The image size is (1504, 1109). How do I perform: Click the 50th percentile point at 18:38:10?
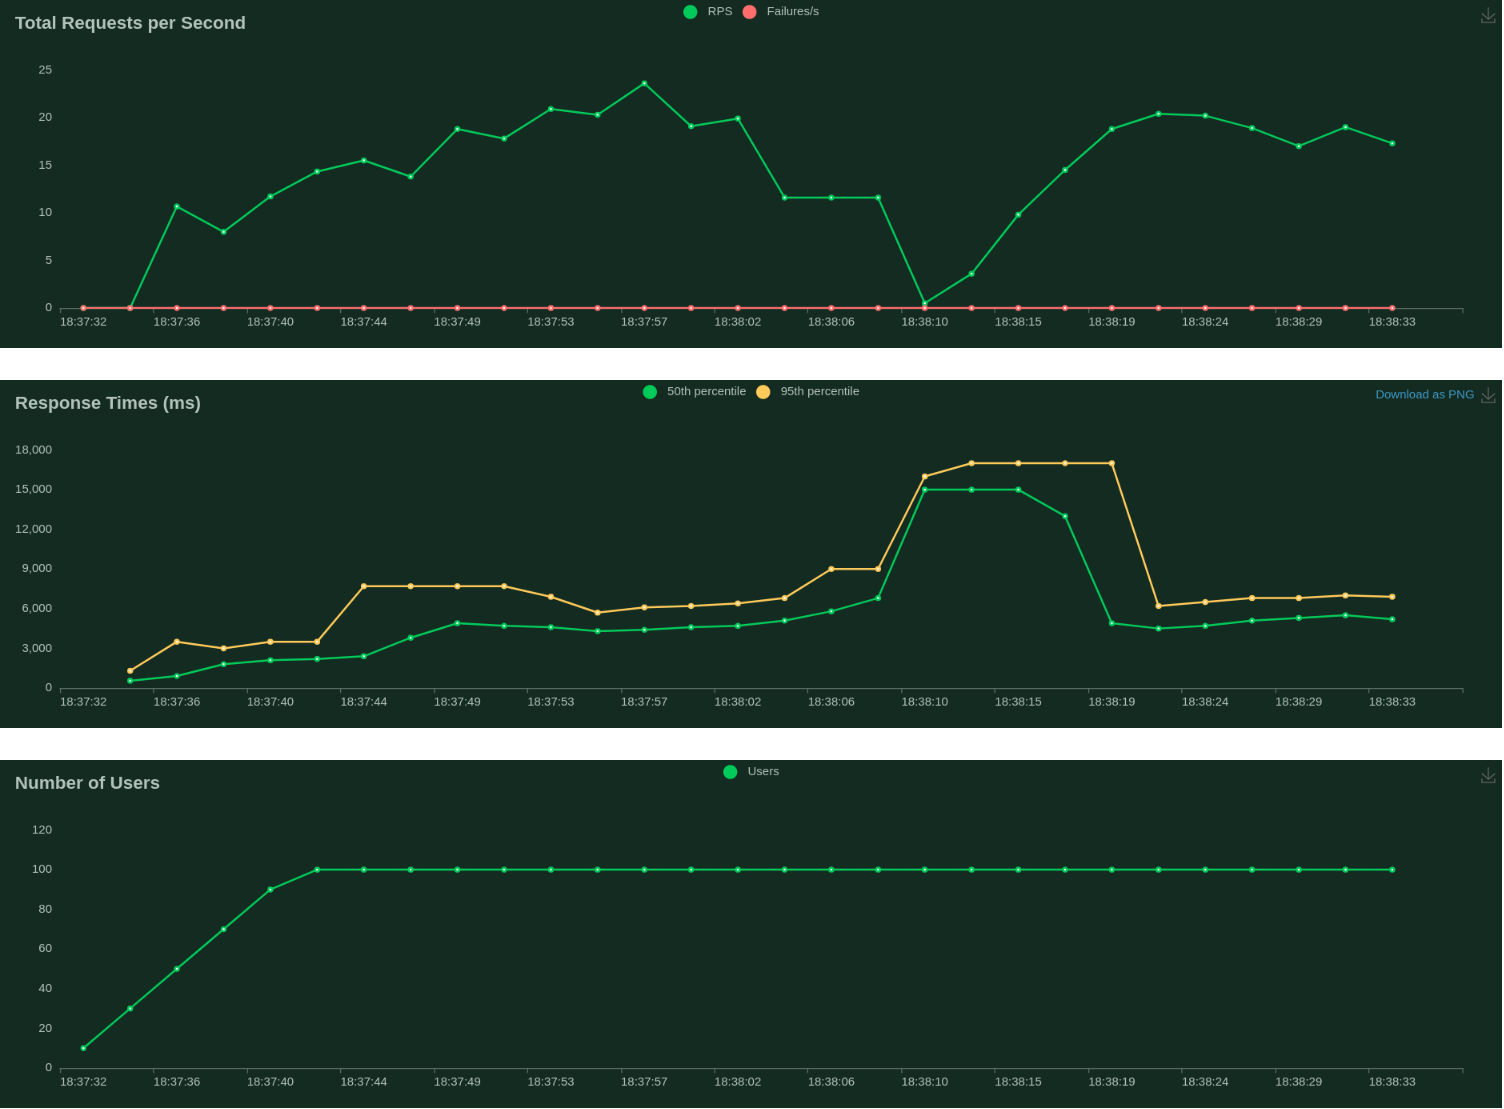click(925, 490)
